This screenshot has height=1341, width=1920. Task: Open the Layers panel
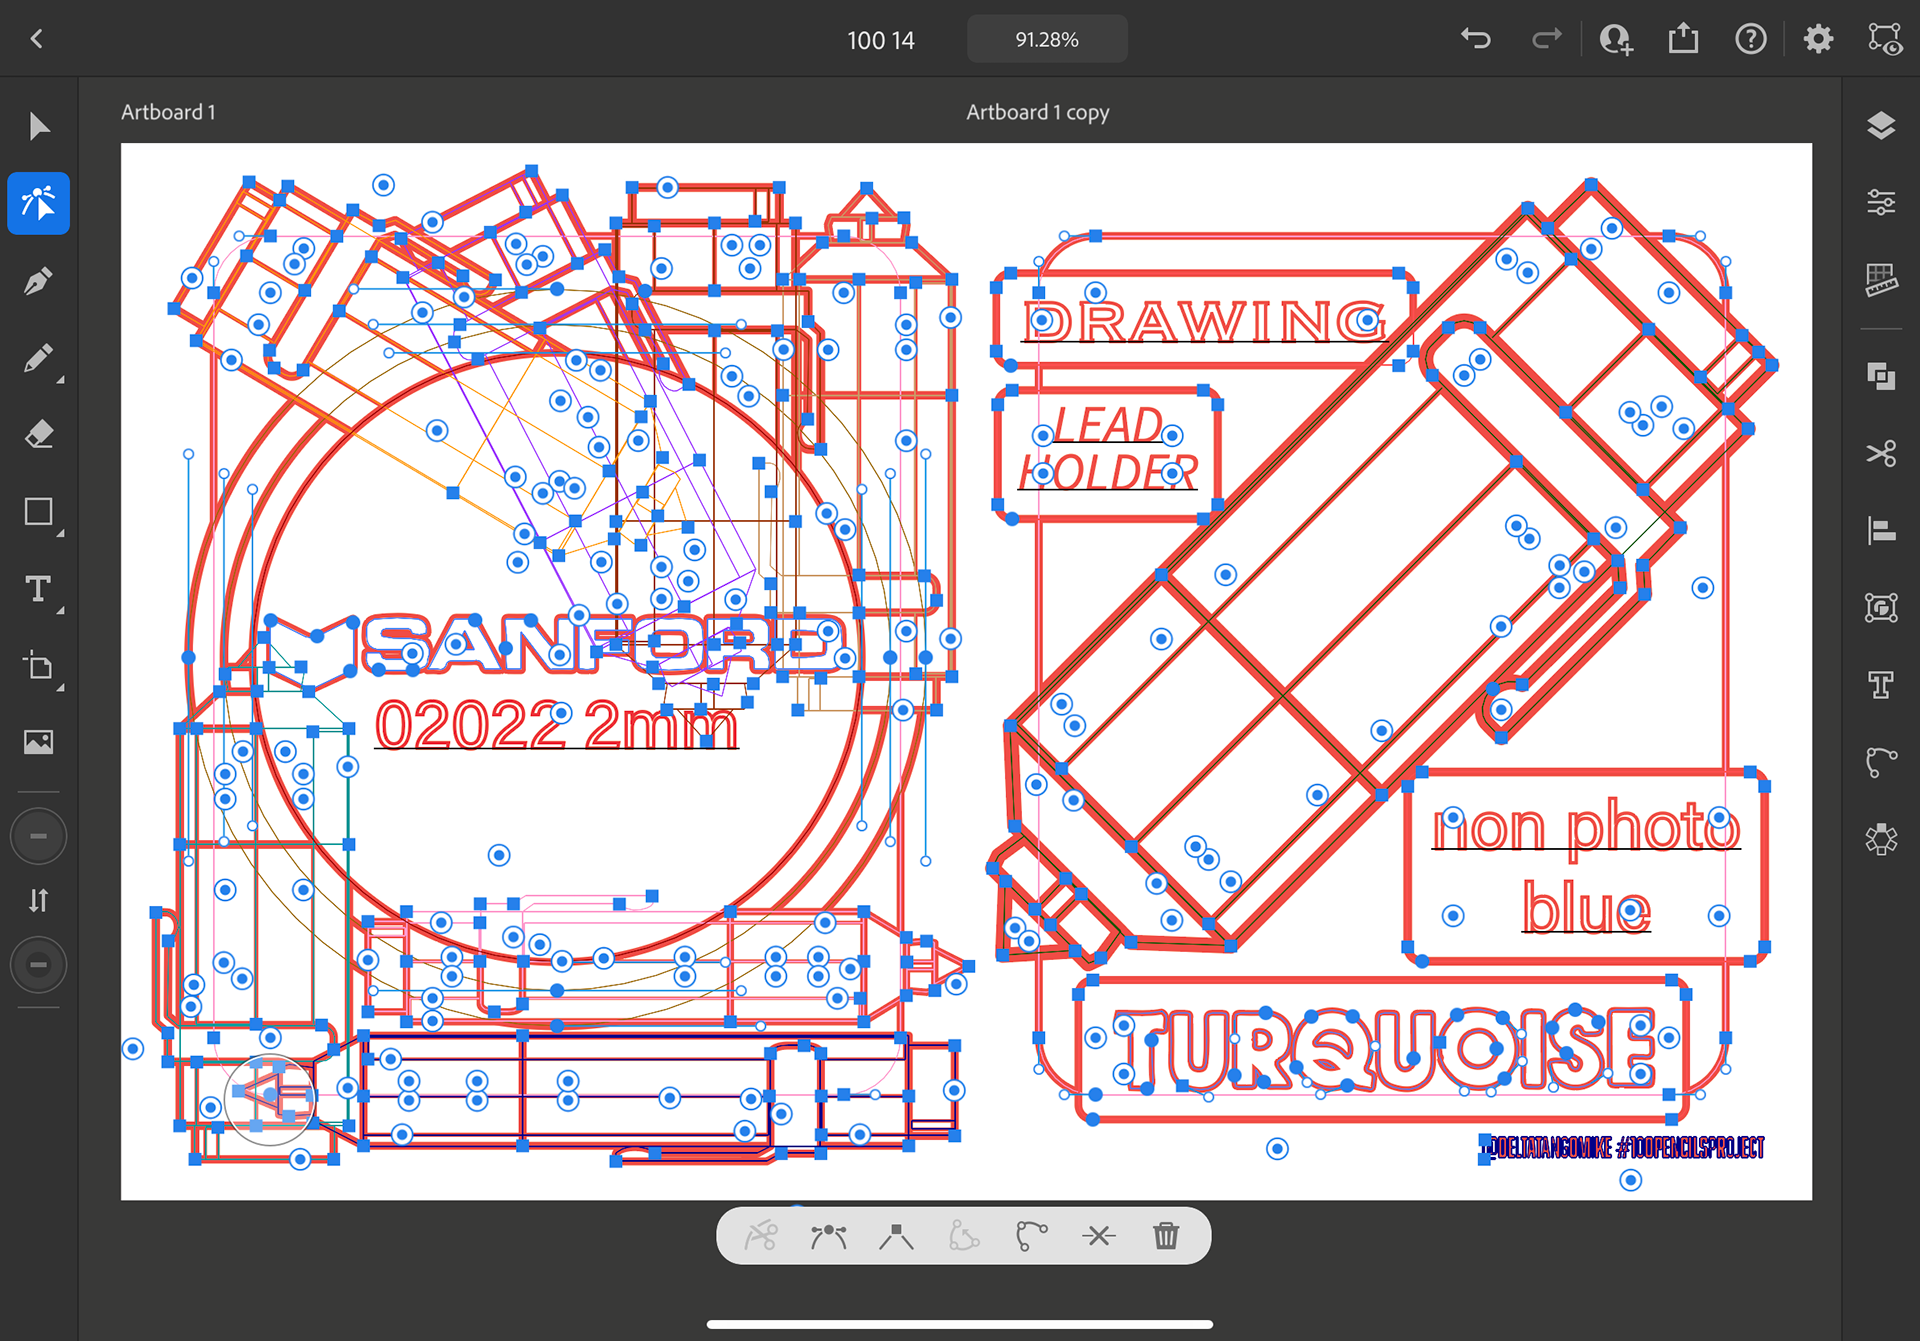coord(1881,126)
